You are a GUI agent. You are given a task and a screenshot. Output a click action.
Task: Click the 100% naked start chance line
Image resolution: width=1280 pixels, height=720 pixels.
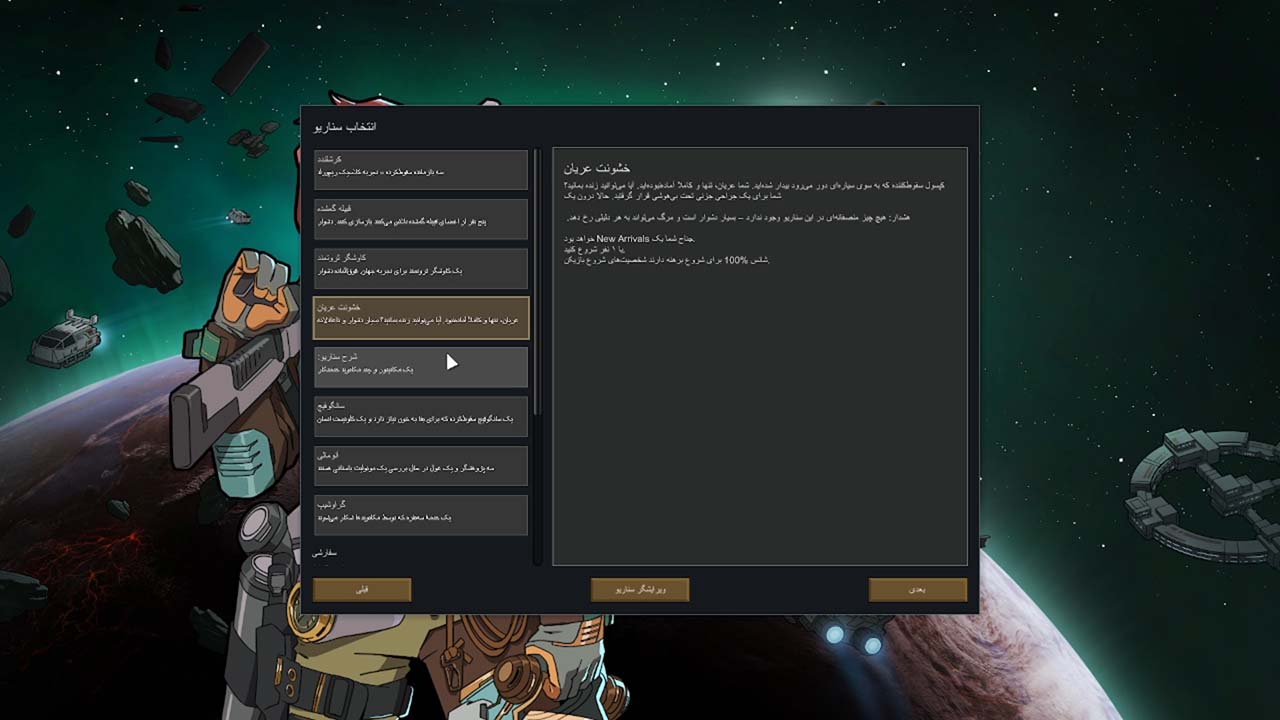[x=666, y=260]
